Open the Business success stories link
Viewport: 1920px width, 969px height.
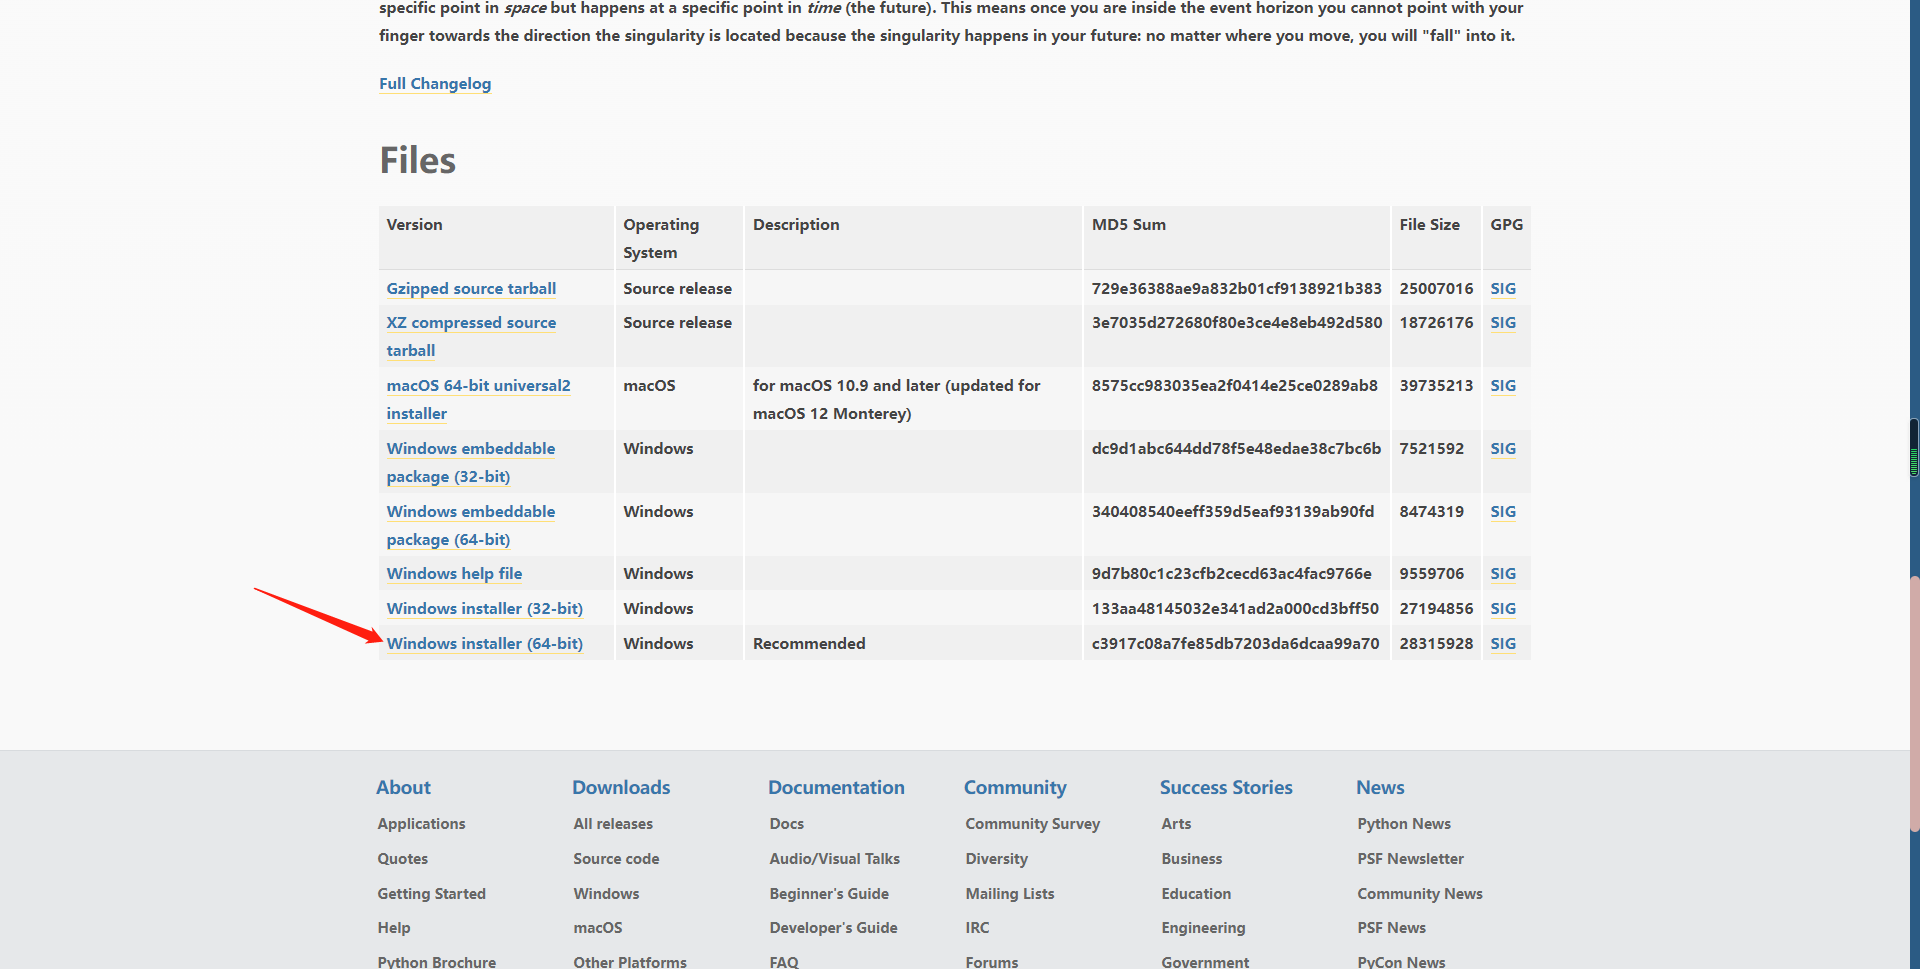point(1191,859)
